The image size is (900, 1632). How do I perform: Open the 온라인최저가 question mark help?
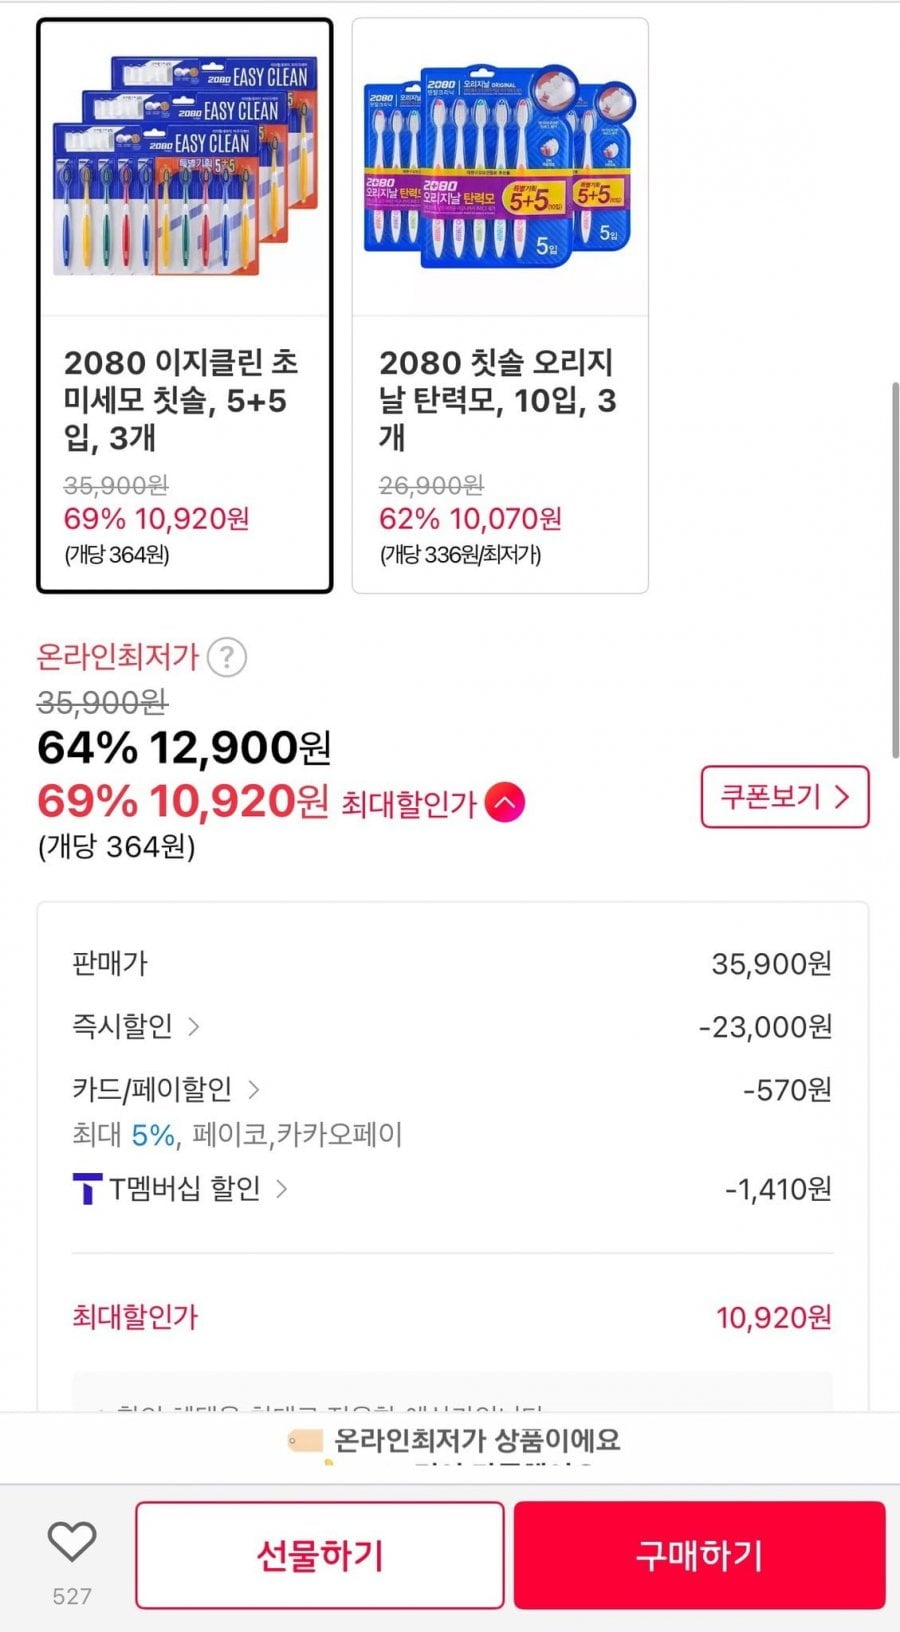[x=227, y=658]
